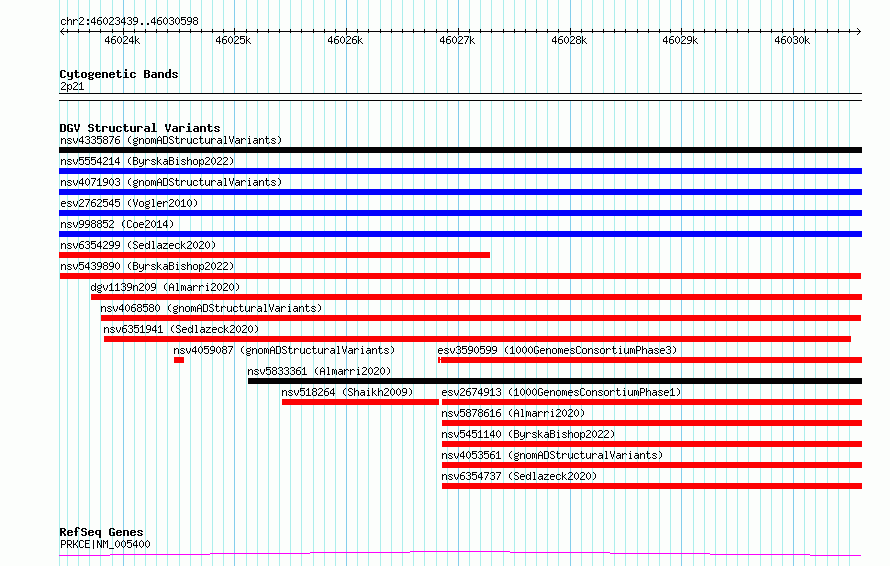Click the DGV Structural Variants track heading
Viewport: 890px width, 566px height.
(140, 128)
